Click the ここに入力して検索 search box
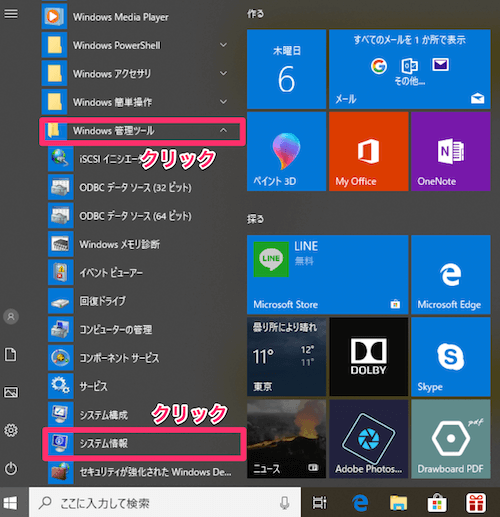The image size is (500, 517). (x=165, y=503)
